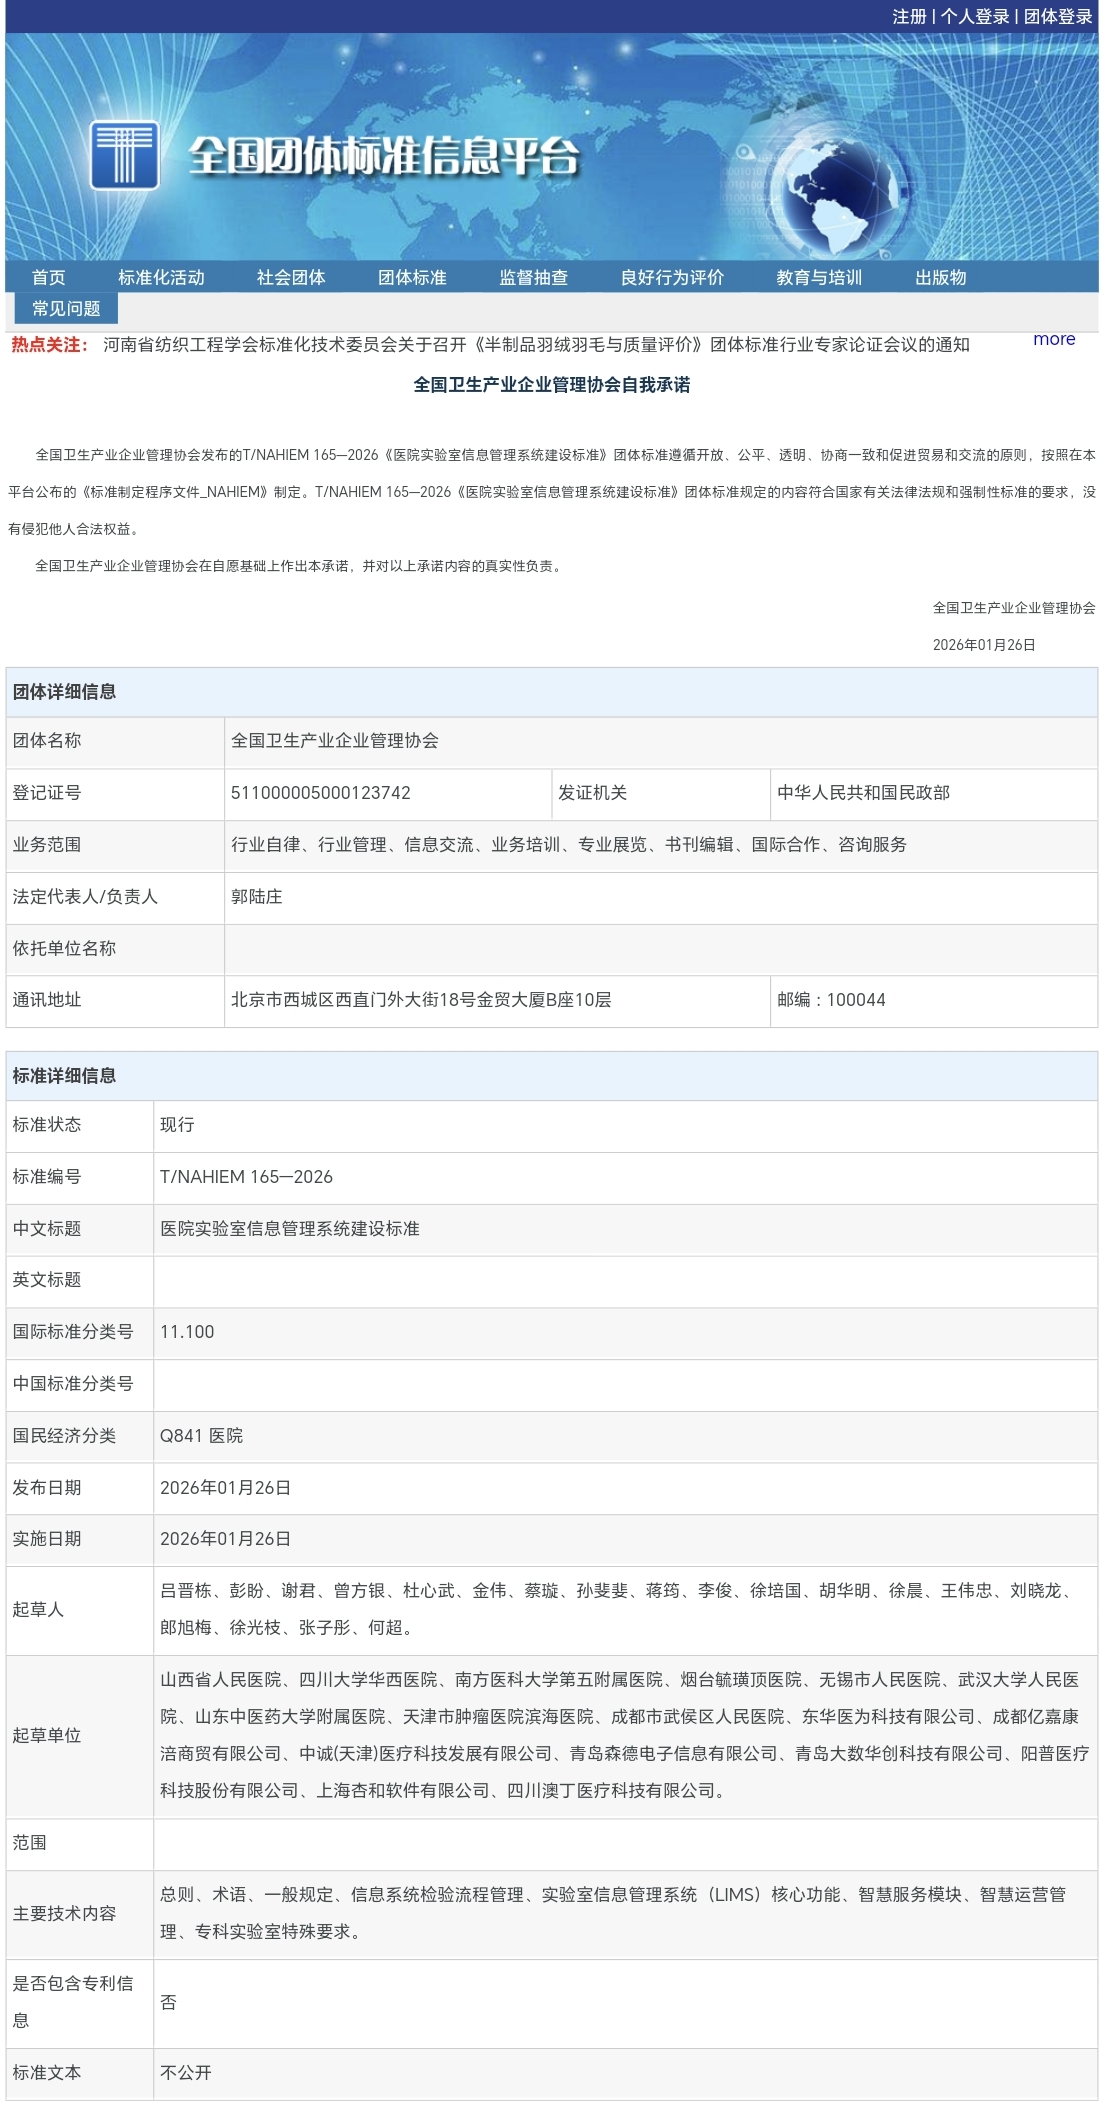
Task: Select the 团体标准 menu item
Action: pyautogui.click(x=412, y=277)
